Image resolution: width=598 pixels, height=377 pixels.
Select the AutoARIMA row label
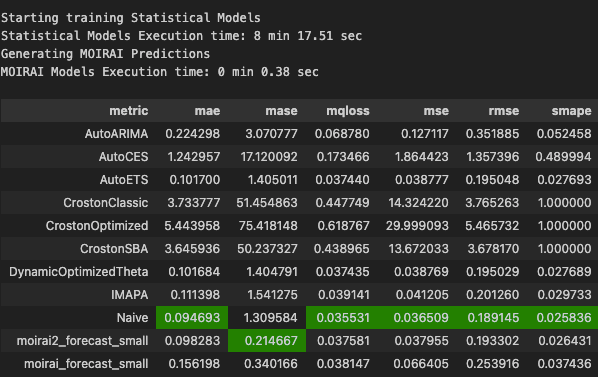(116, 134)
